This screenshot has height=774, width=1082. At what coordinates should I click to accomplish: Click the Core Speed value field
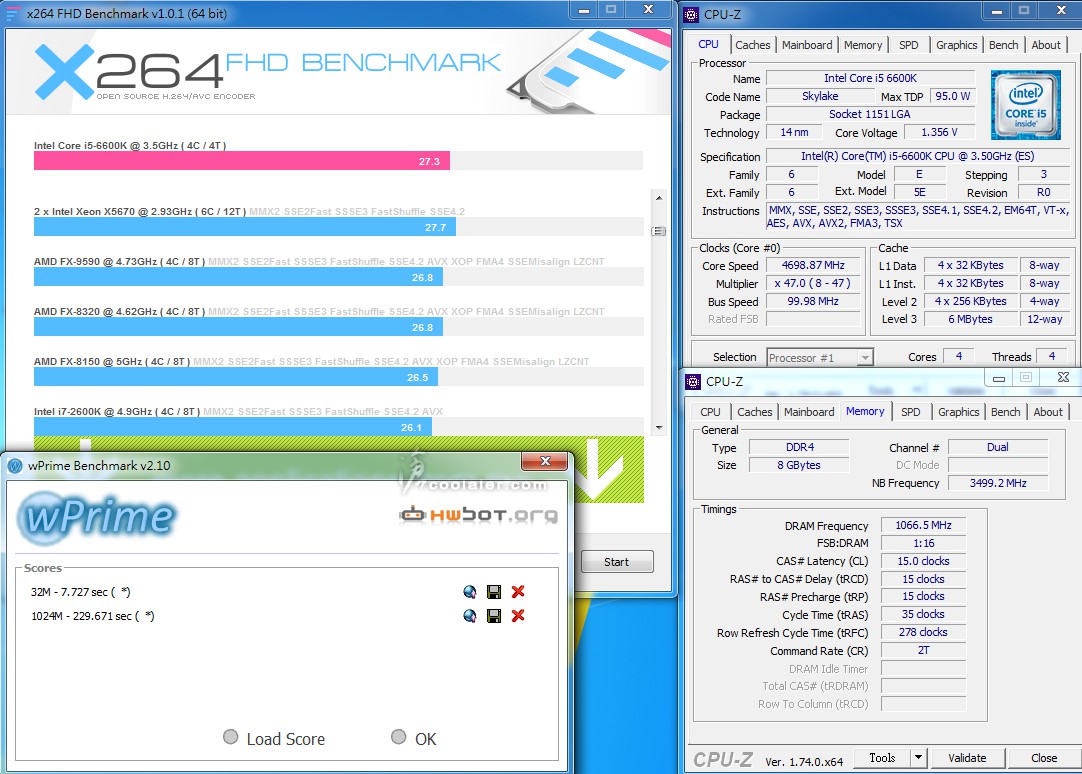[813, 266]
